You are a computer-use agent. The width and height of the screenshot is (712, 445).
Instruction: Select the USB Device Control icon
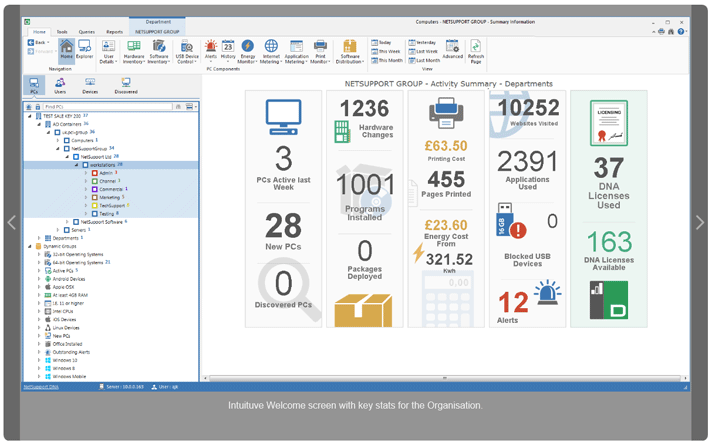(187, 49)
